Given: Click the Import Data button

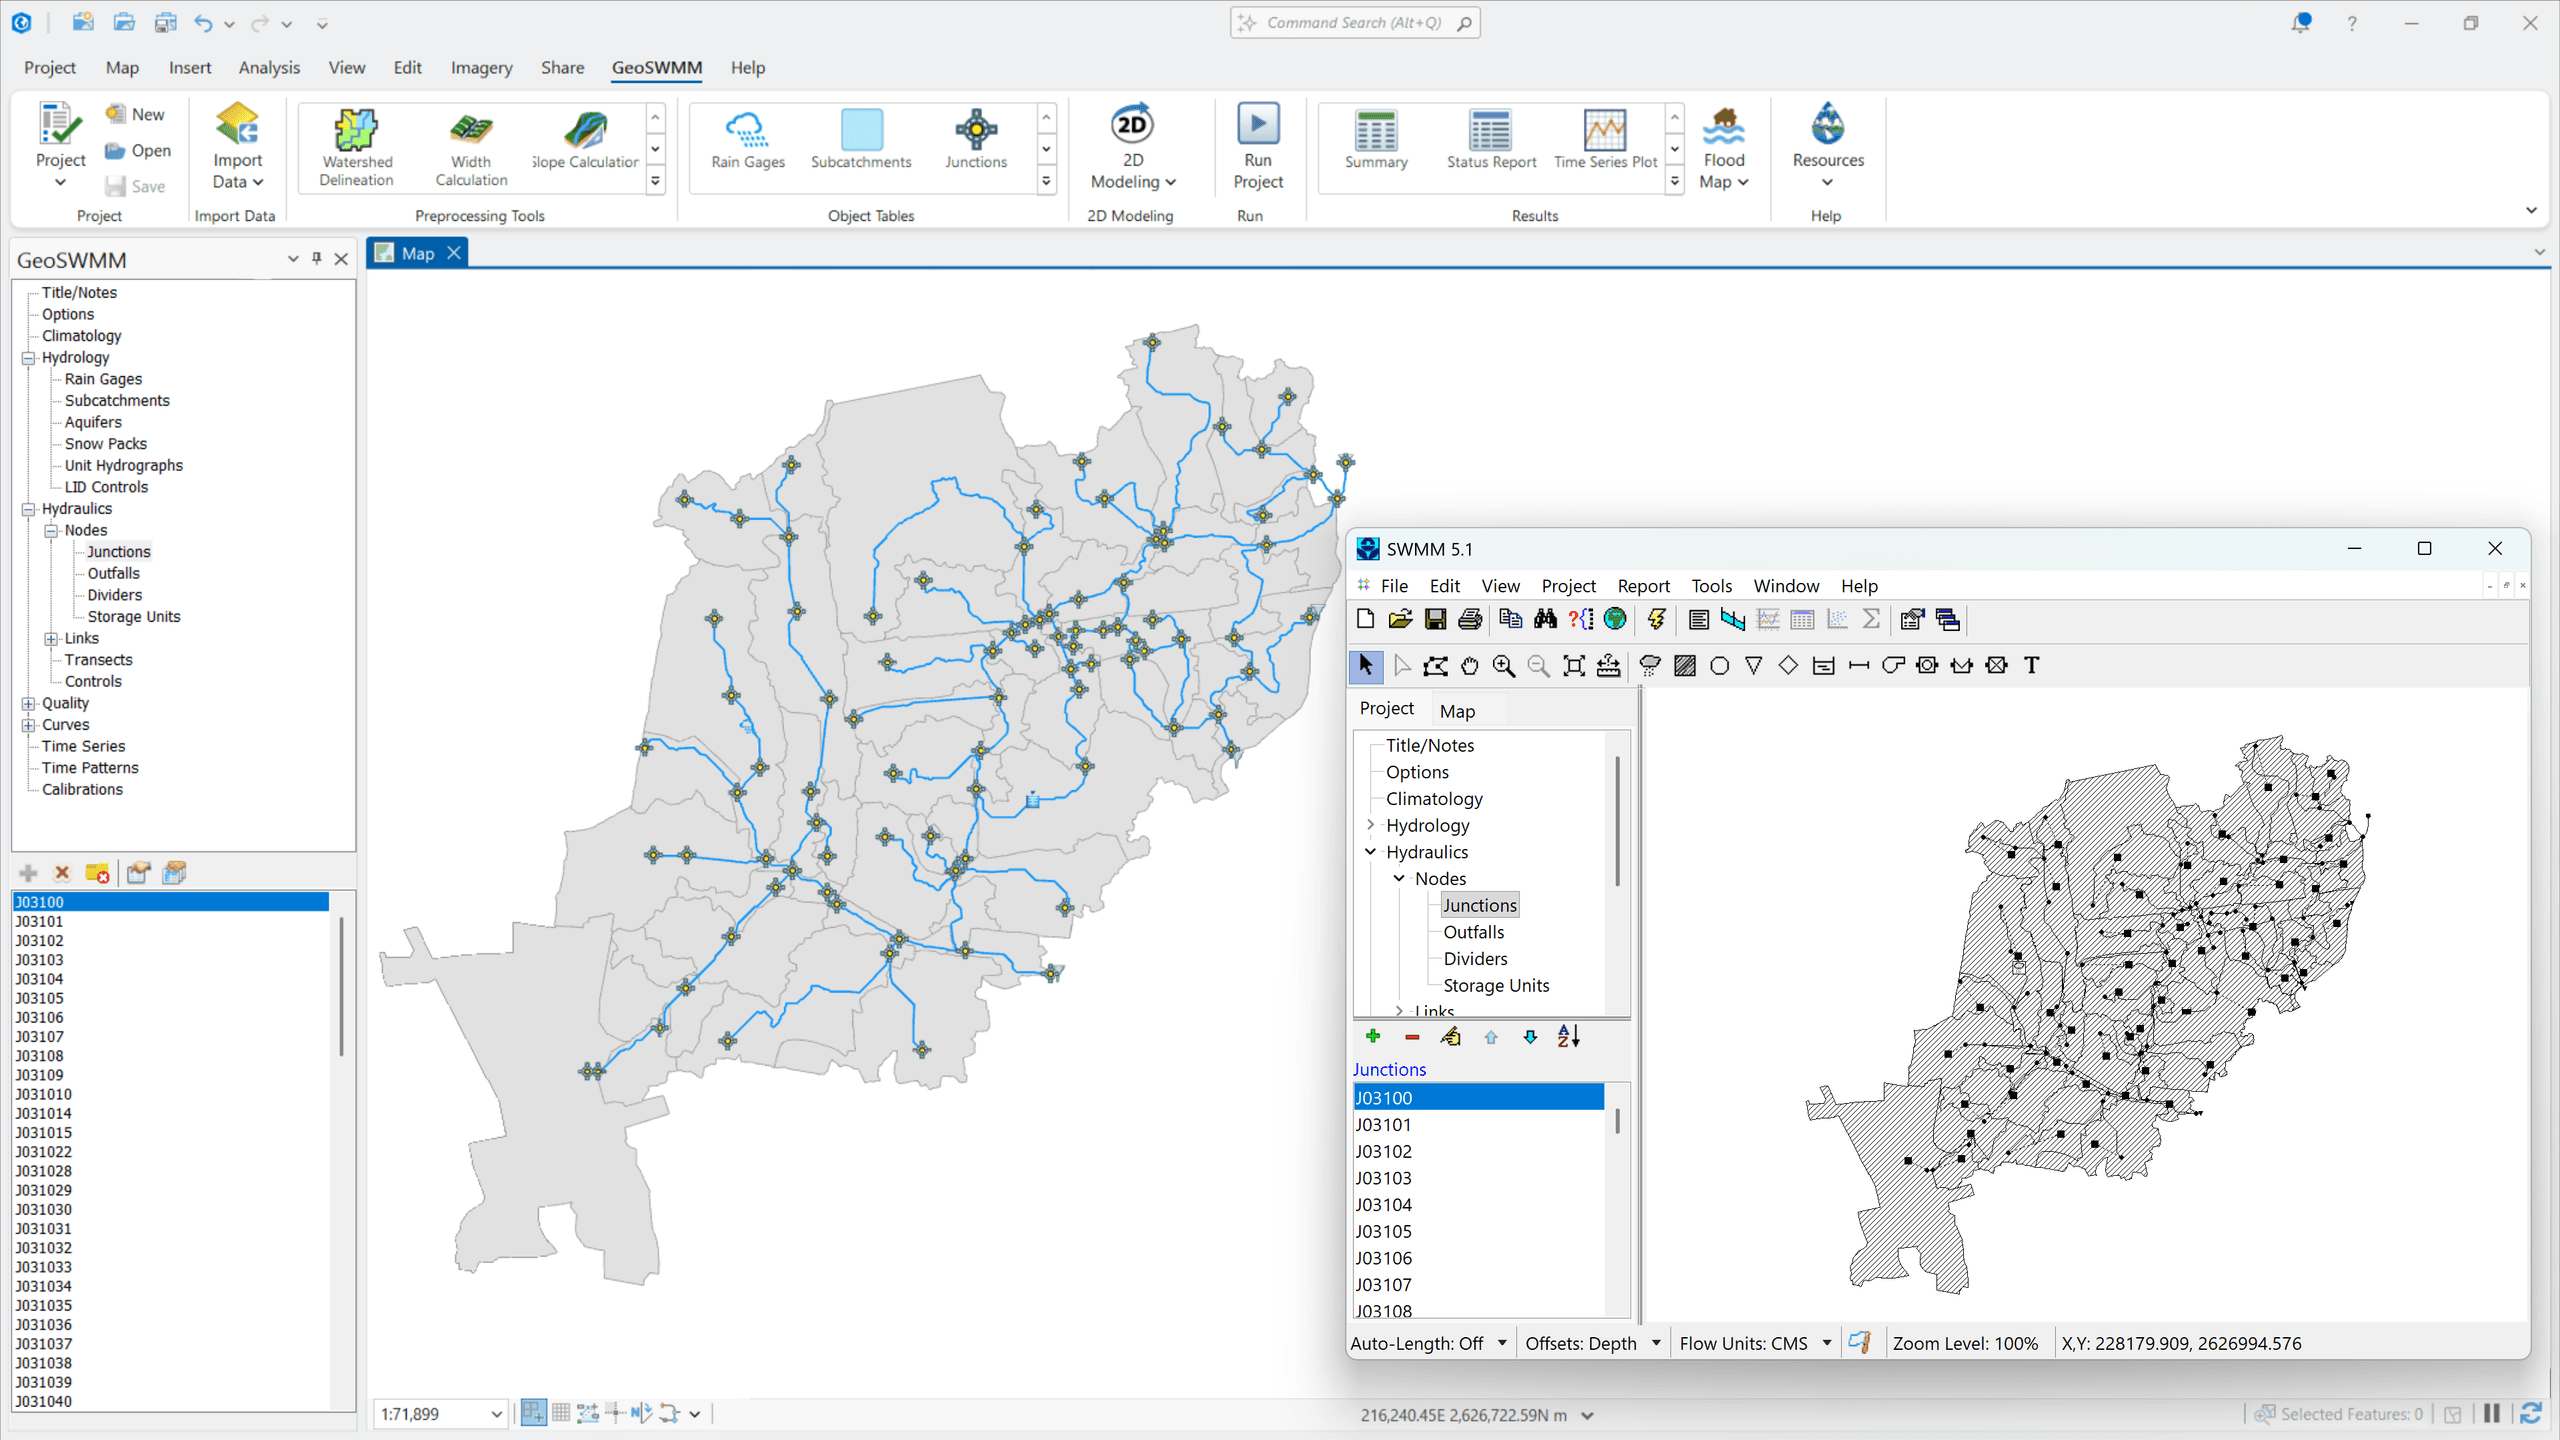Looking at the screenshot, I should (x=236, y=147).
